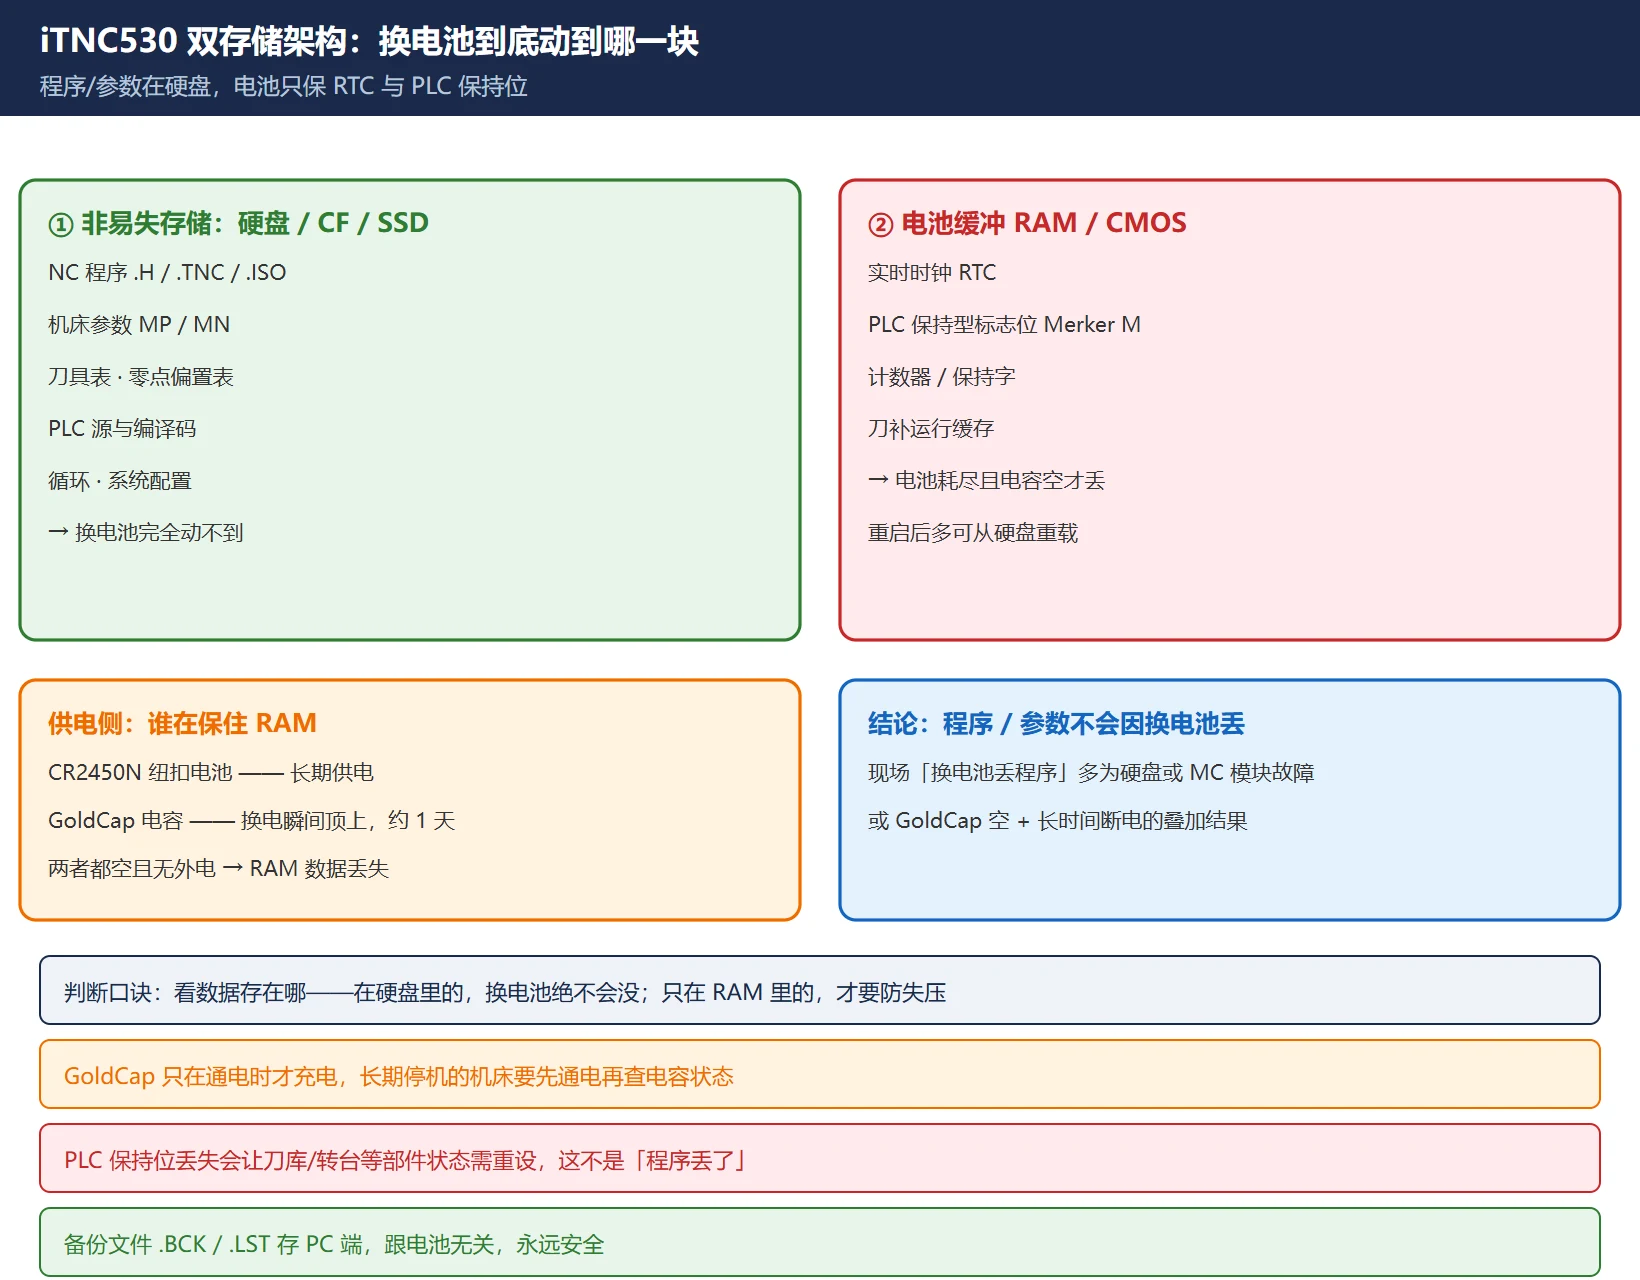Click heading 供电侧：谁在保住 RAM
The image size is (1640, 1280).
click(x=182, y=722)
